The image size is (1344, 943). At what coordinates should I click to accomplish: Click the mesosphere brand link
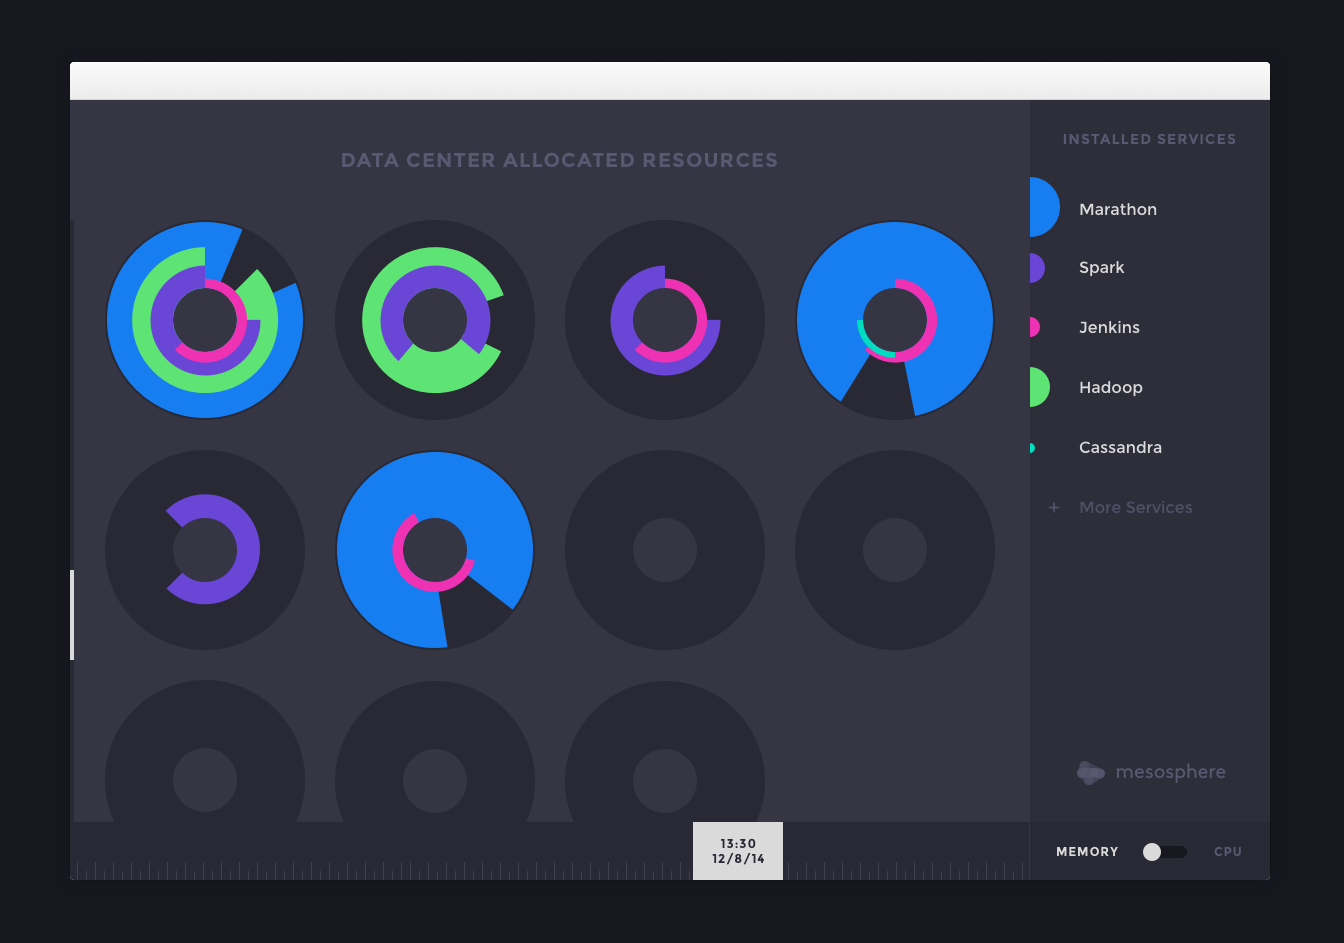[1170, 772]
